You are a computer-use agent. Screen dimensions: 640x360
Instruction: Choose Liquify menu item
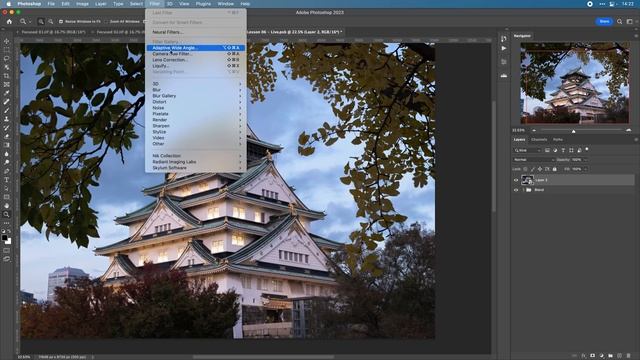point(196,66)
